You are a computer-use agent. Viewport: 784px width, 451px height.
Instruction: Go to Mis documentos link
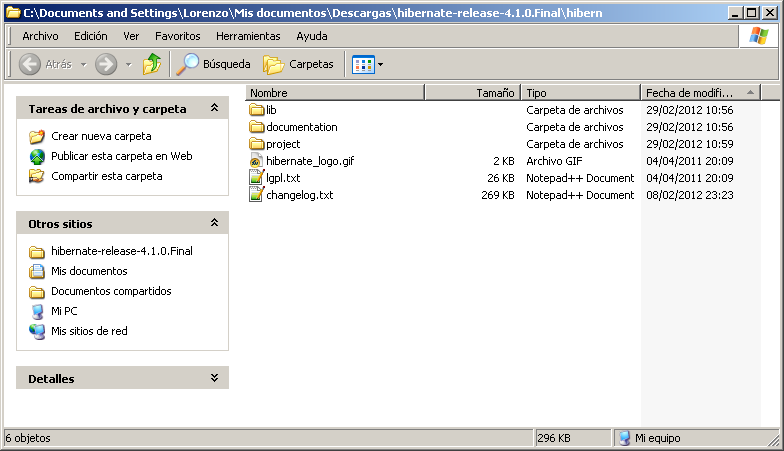(89, 271)
